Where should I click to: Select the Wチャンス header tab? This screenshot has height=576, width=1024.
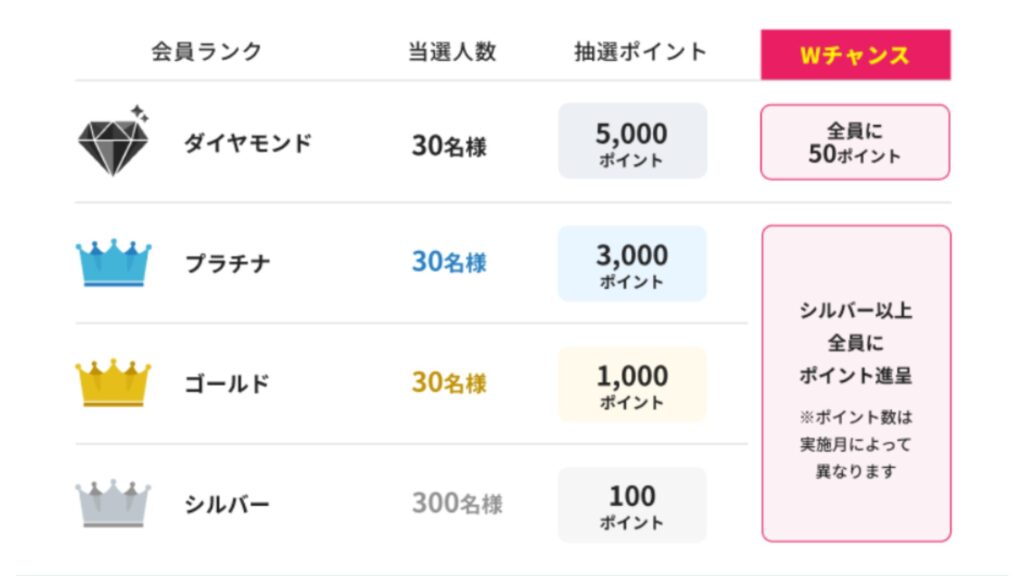[855, 55]
